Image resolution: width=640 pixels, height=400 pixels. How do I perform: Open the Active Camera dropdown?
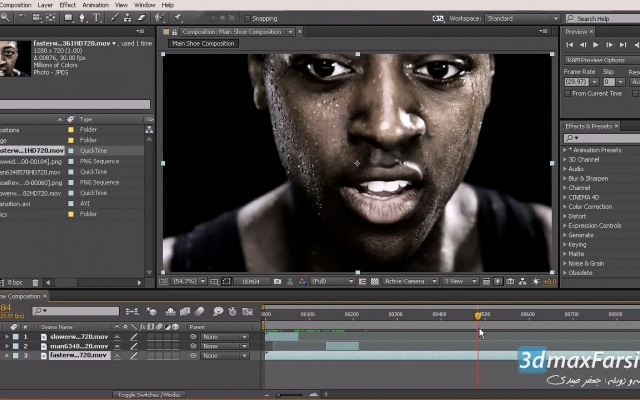click(410, 282)
